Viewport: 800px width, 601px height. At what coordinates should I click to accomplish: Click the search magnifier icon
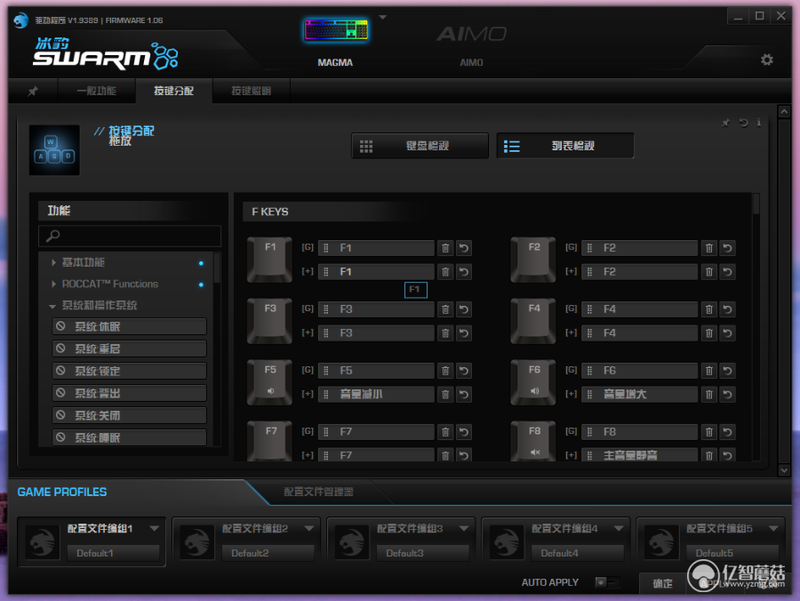pos(53,236)
